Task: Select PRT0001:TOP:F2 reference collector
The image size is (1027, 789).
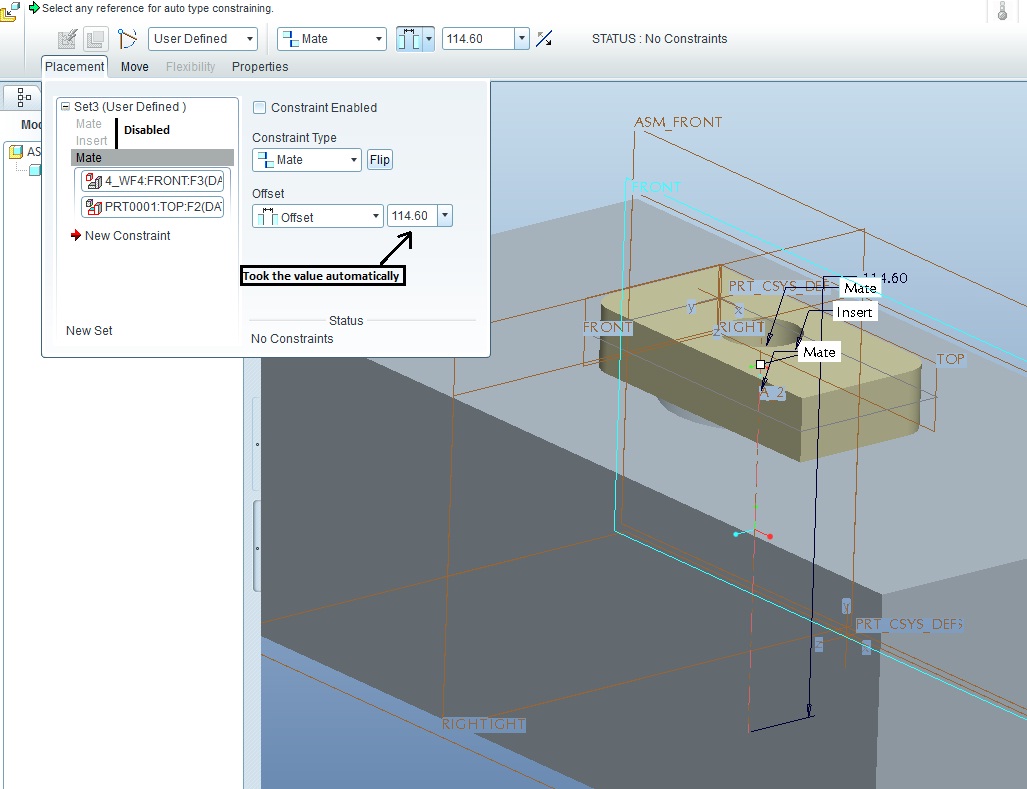Action: point(153,207)
